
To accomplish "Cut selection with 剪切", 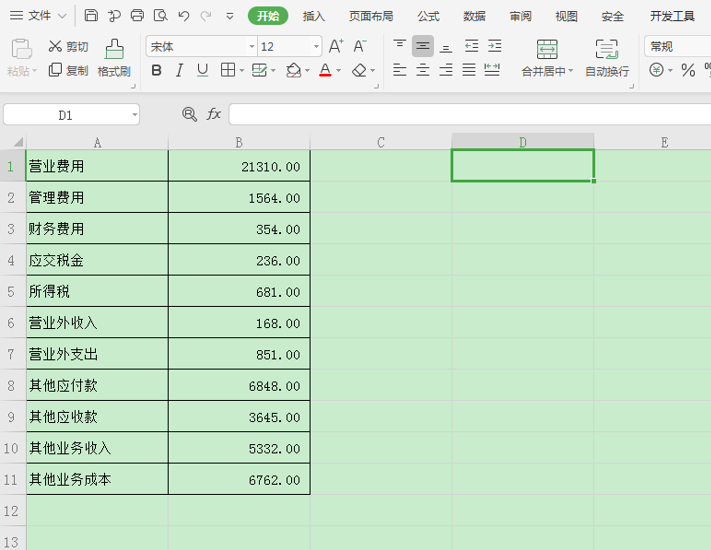I will tap(68, 46).
